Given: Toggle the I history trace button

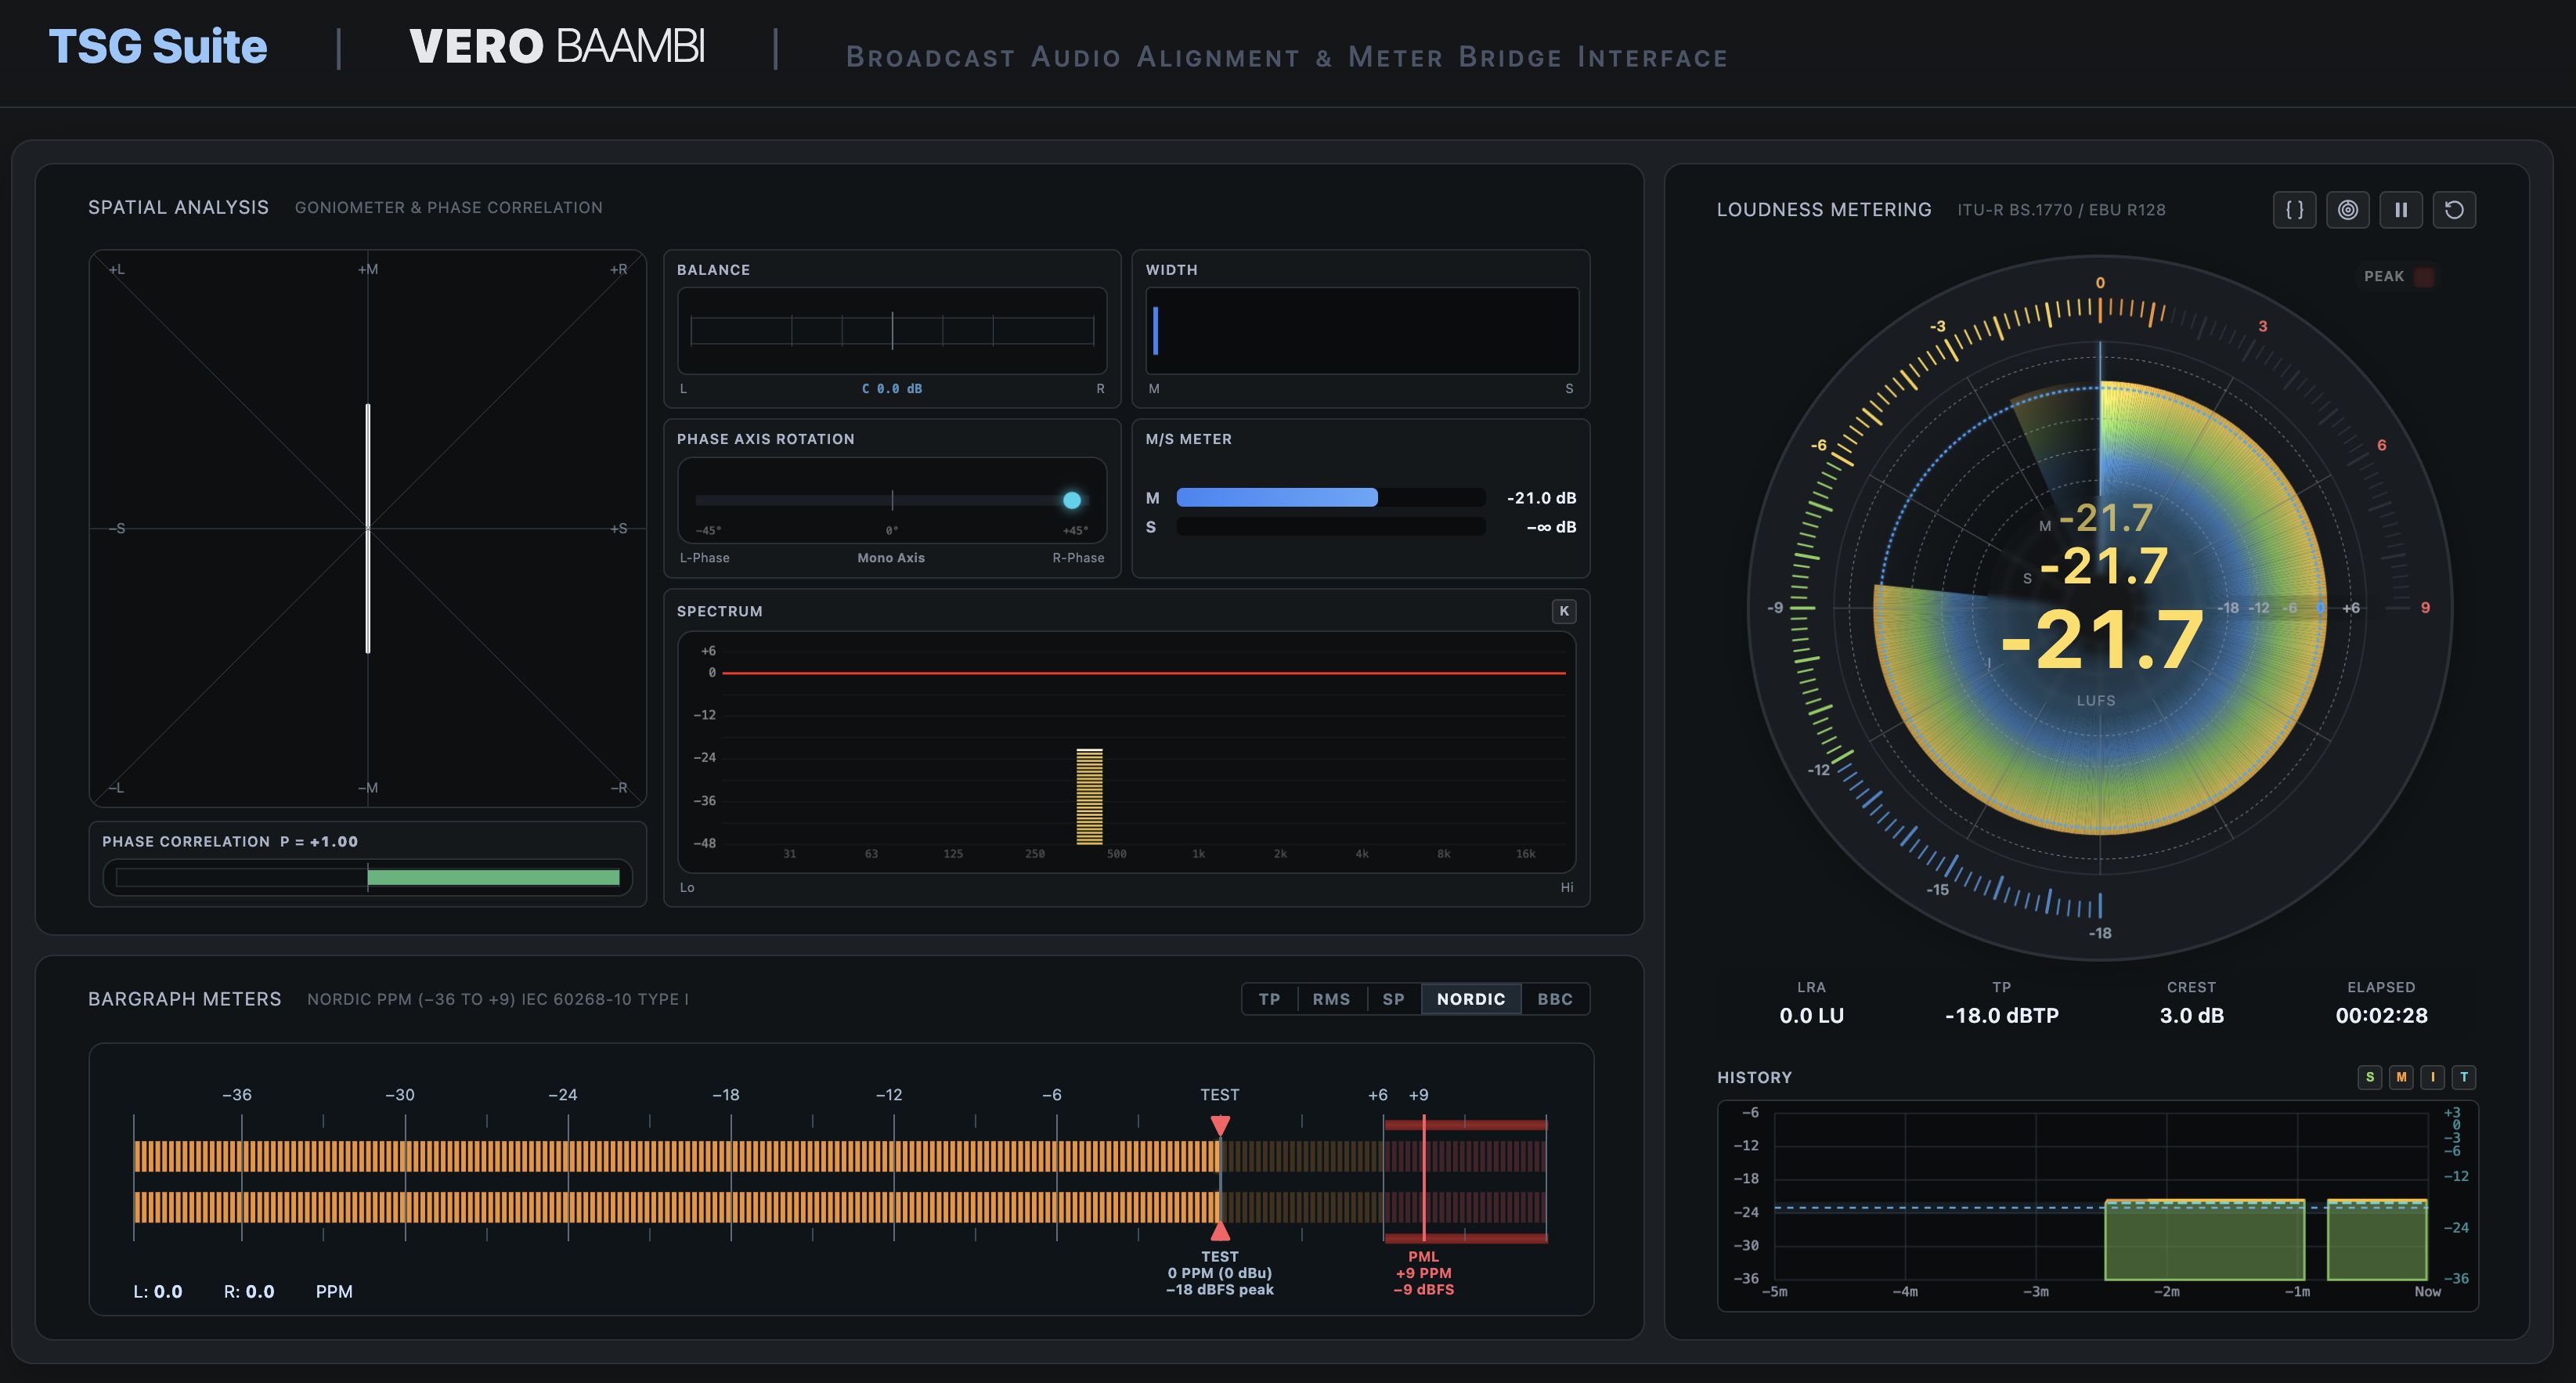Looking at the screenshot, I should pos(2432,1077).
